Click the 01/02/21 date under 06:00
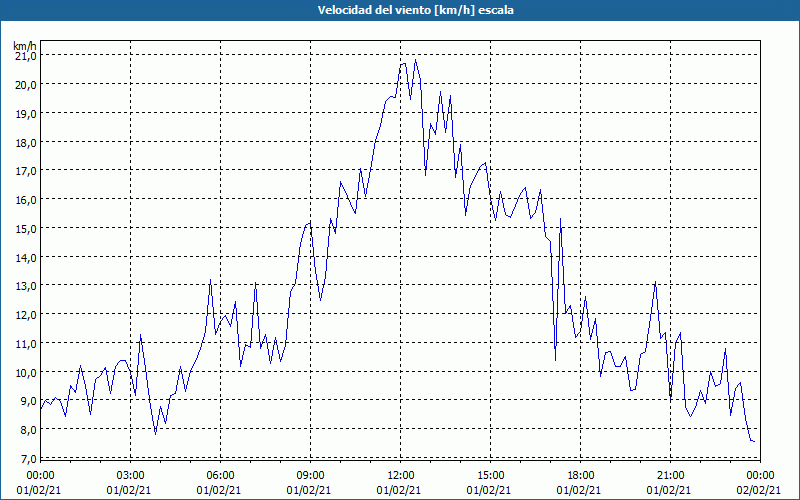 pyautogui.click(x=219, y=490)
